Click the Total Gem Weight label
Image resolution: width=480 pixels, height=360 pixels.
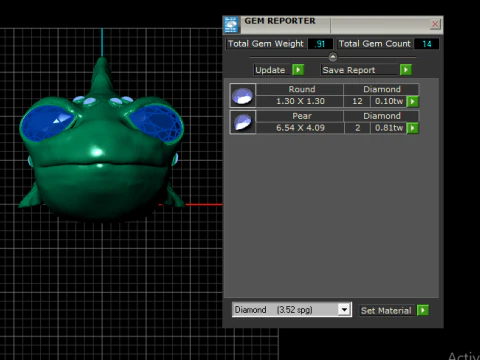click(266, 44)
